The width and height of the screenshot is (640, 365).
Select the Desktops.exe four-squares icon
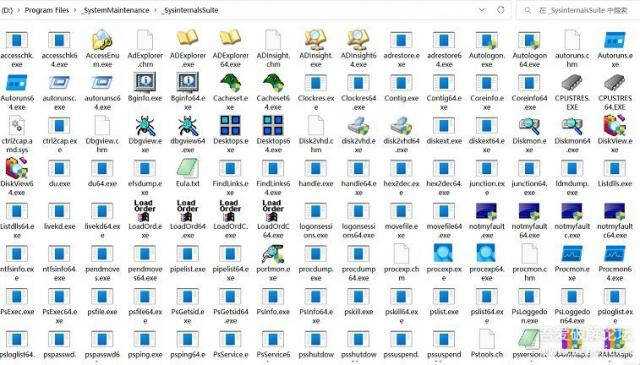(x=230, y=125)
